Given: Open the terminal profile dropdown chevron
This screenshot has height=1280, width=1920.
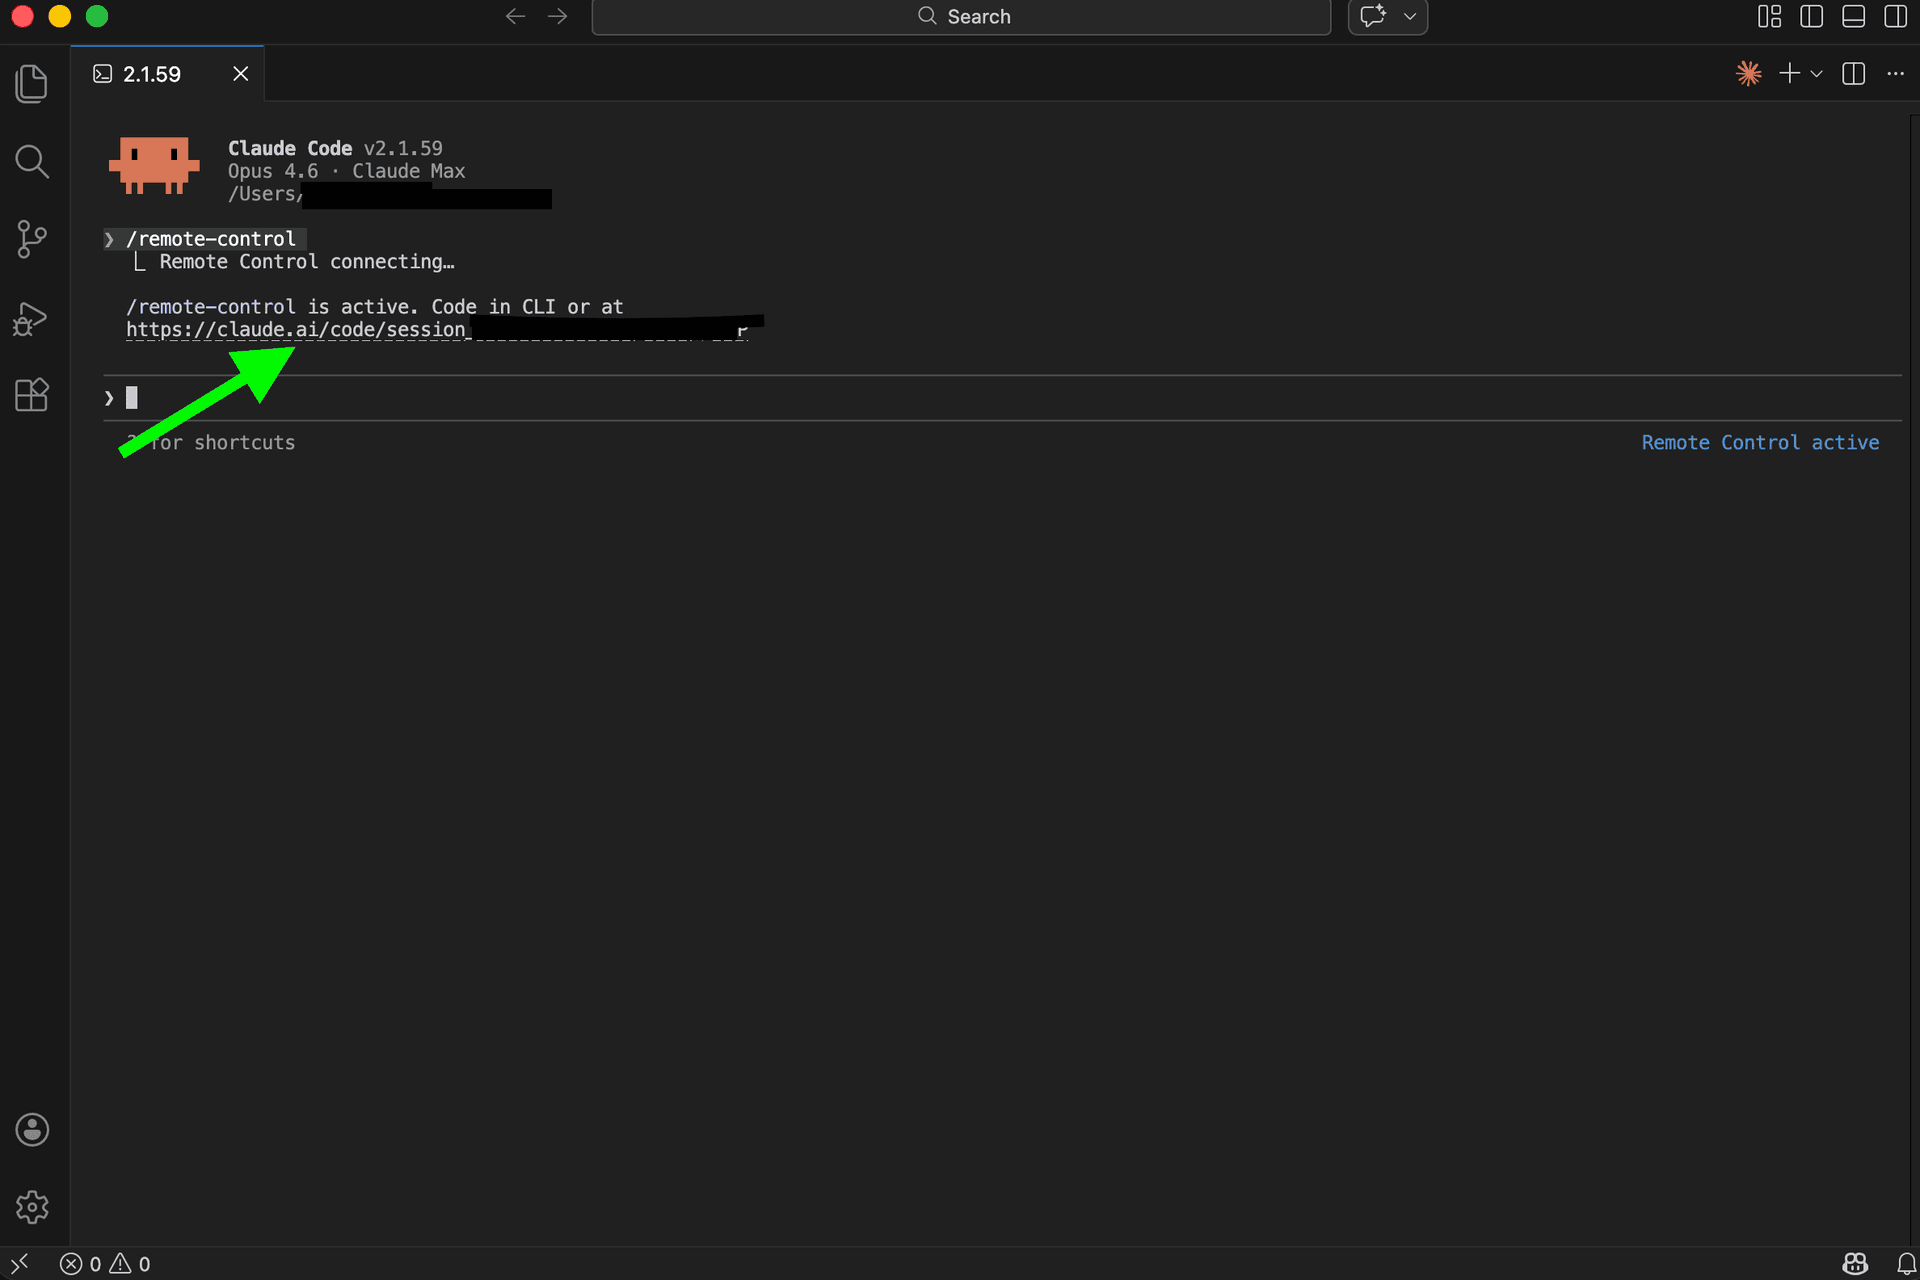Looking at the screenshot, I should pyautogui.click(x=1817, y=73).
